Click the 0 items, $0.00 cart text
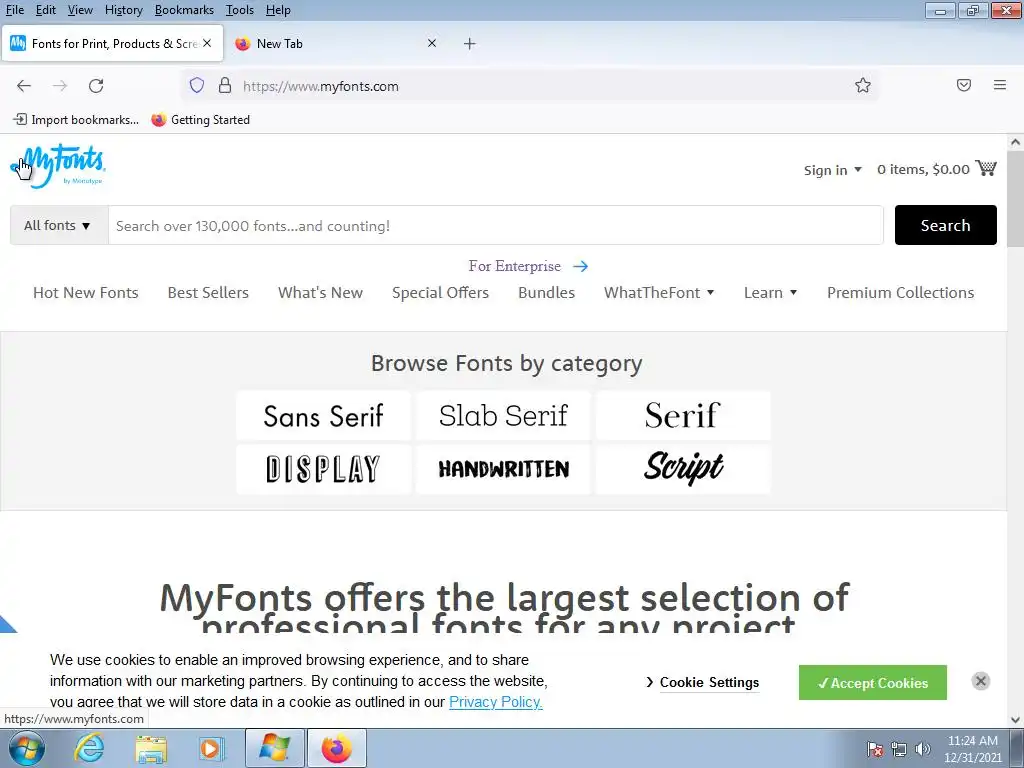Image resolution: width=1024 pixels, height=768 pixels. [x=923, y=170]
